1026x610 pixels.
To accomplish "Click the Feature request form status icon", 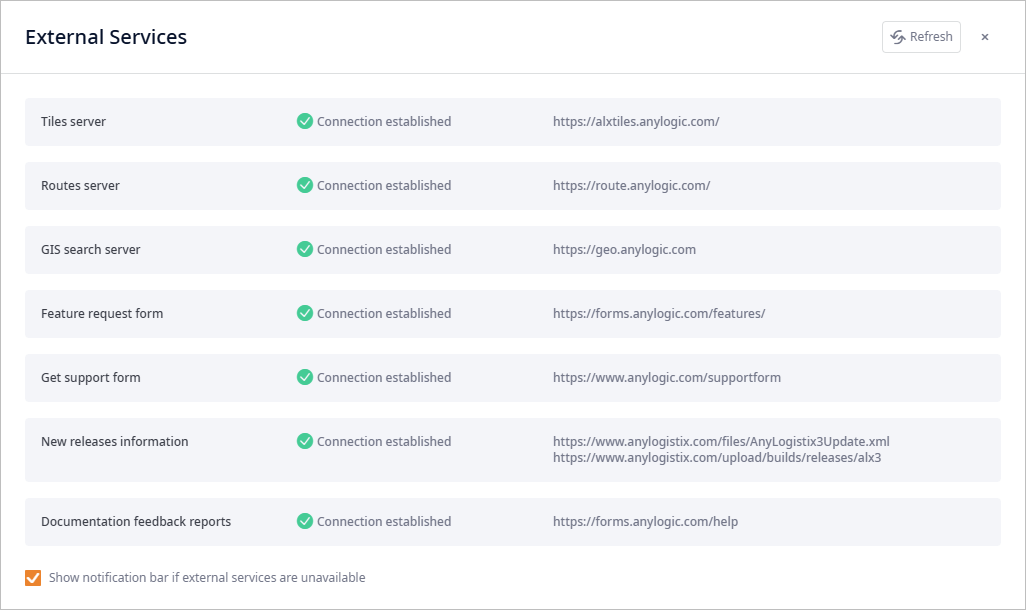I will pos(305,313).
